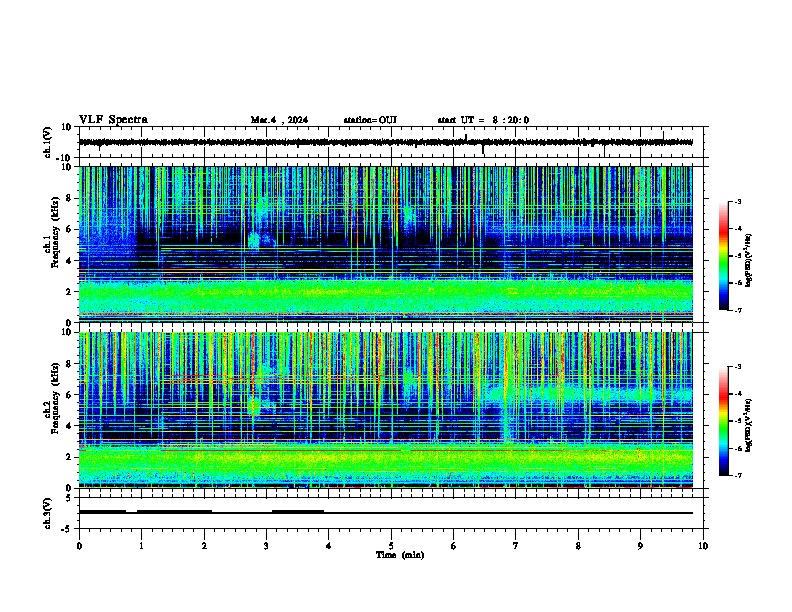
Task: Click time axis tick label "7"
Action: [516, 546]
